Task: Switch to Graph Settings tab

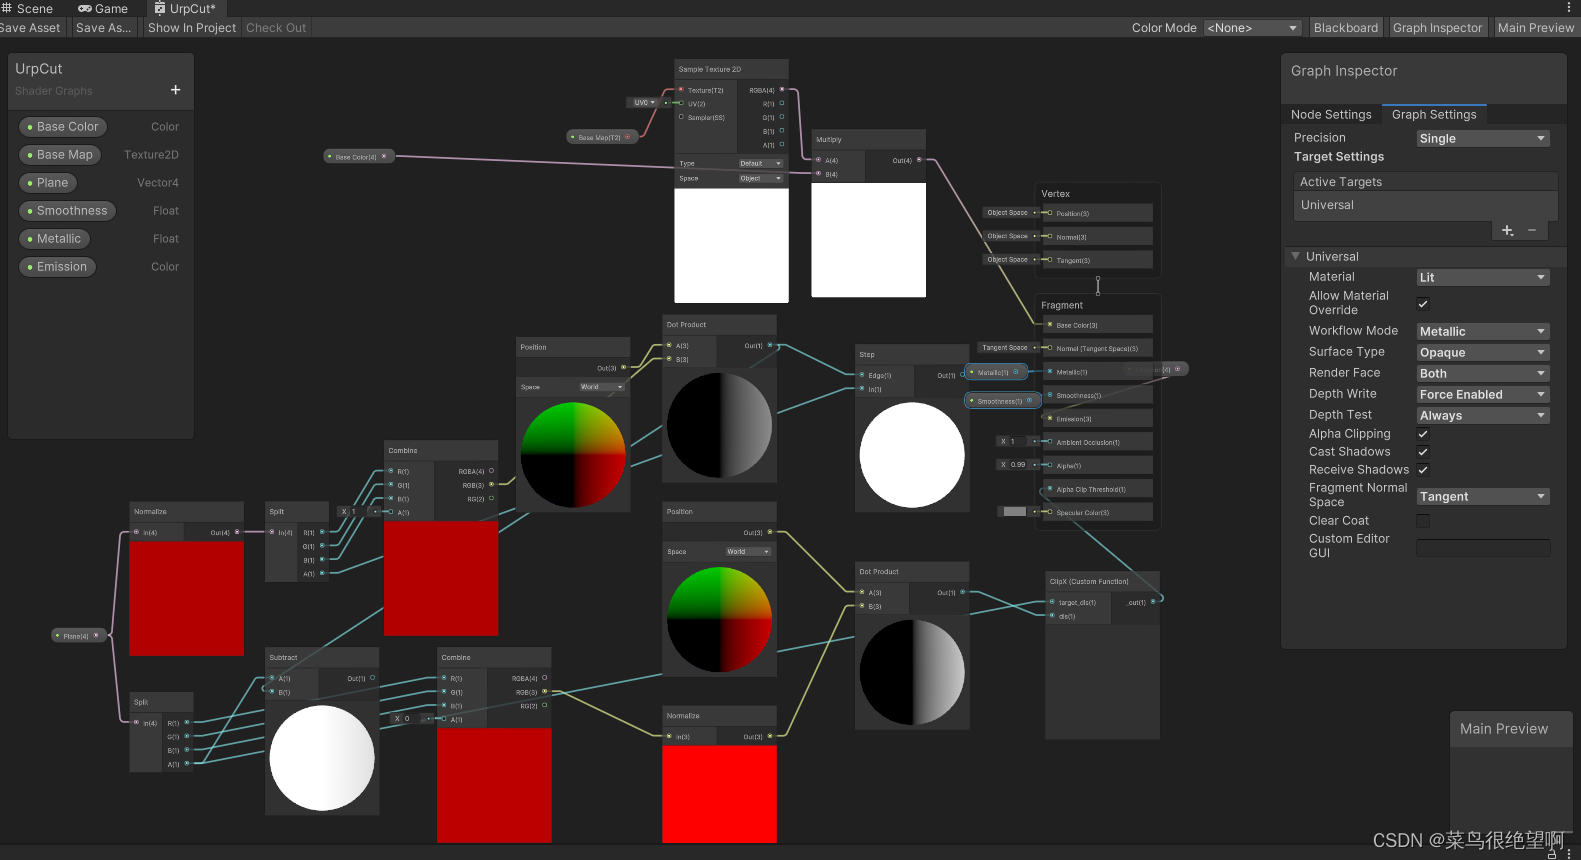Action: tap(1434, 114)
